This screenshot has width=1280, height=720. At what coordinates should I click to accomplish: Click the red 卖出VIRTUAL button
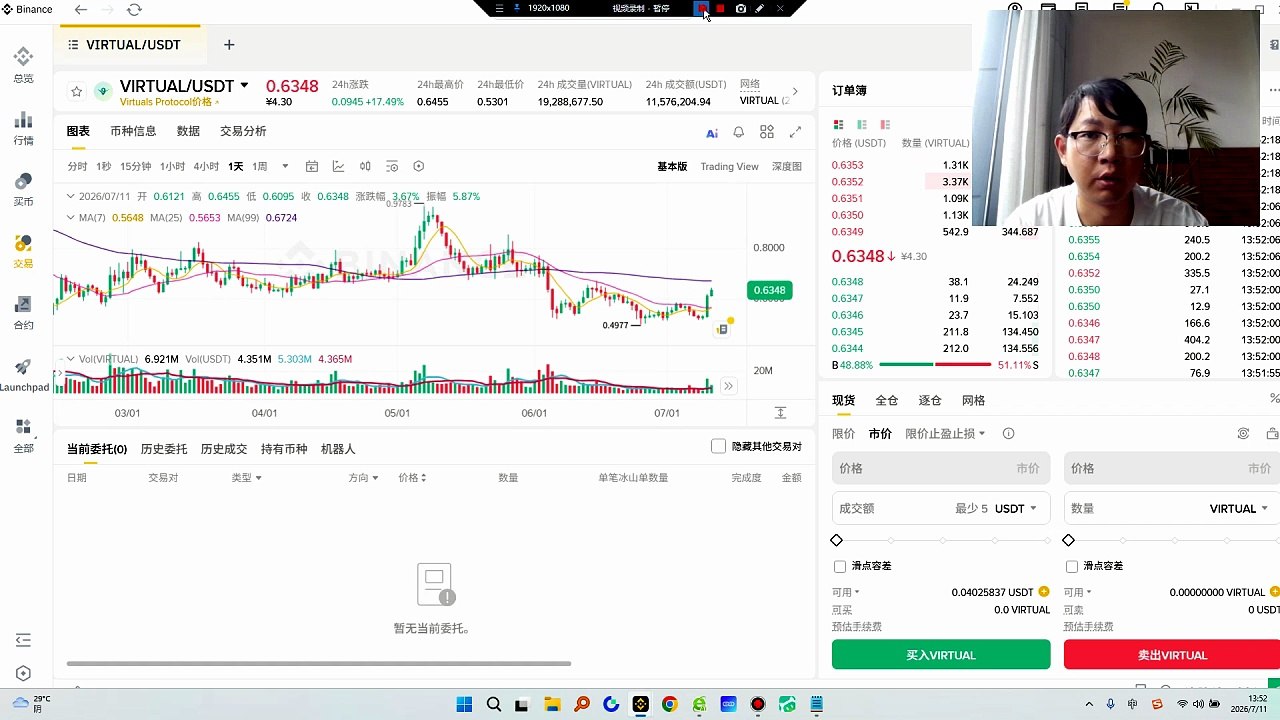pyautogui.click(x=1172, y=655)
